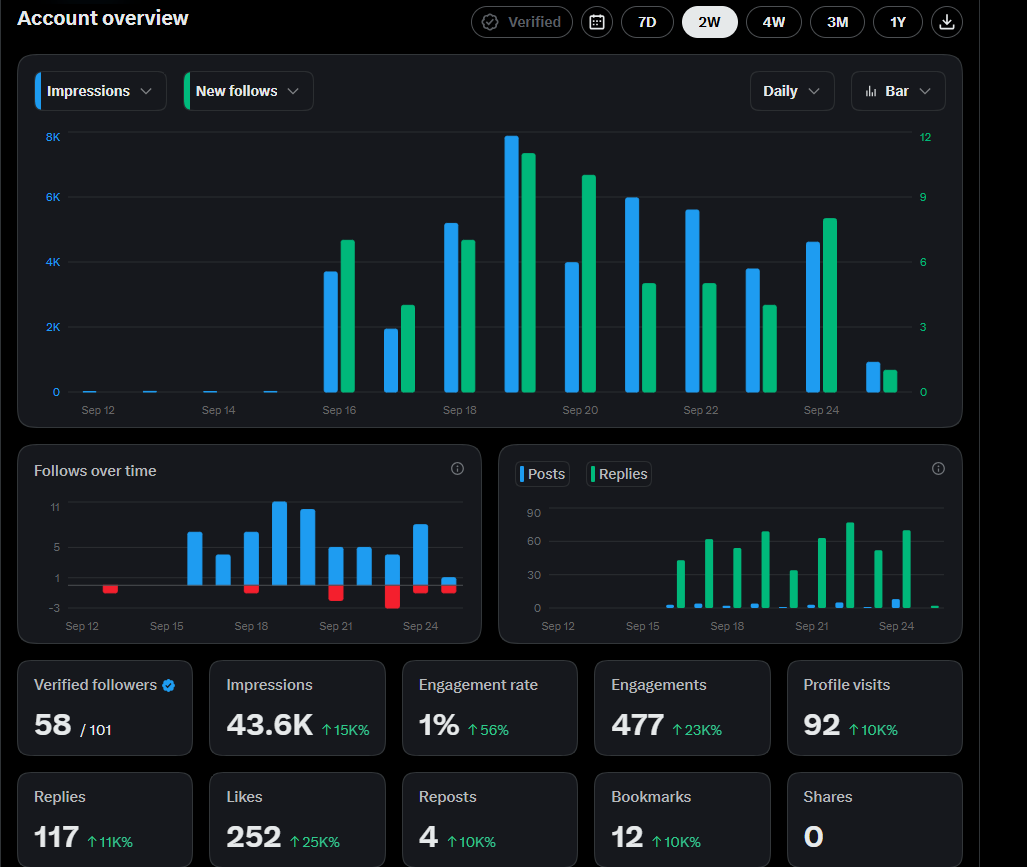This screenshot has height=867, width=1027.
Task: Open the New follows metric dropdown
Action: coord(248,91)
